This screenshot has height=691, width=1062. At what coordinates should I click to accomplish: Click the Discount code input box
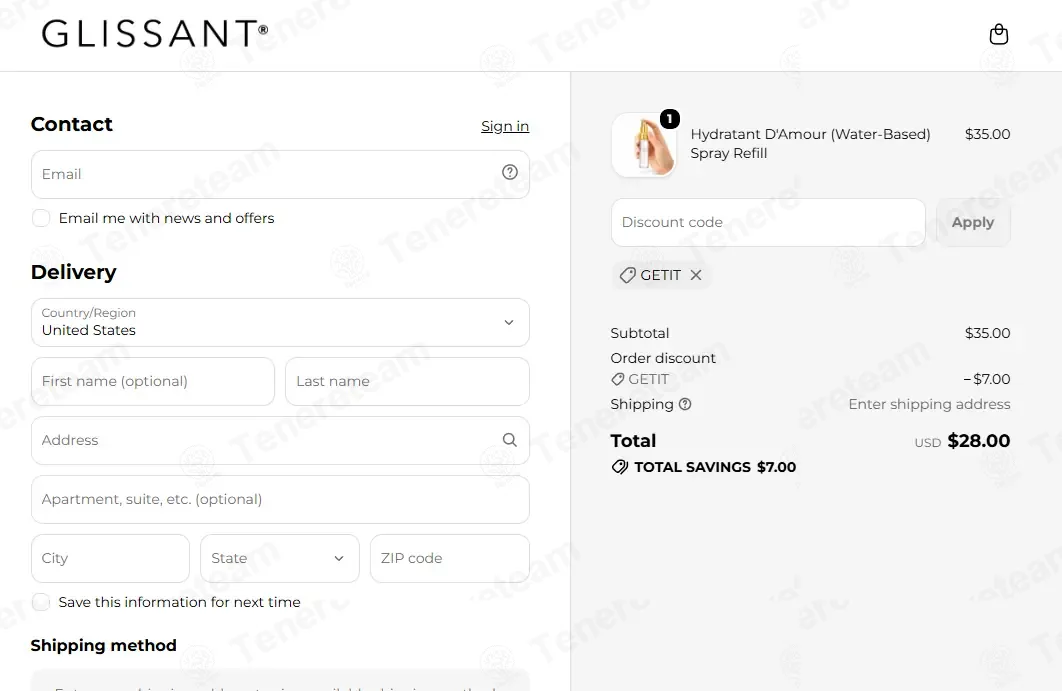click(768, 222)
